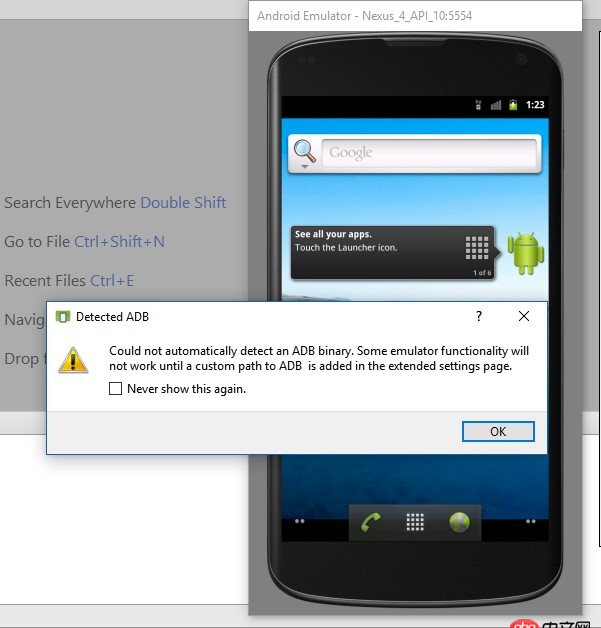Screen dimensions: 601x628
Task: Click the grid icon in apps tip
Action: point(477,247)
